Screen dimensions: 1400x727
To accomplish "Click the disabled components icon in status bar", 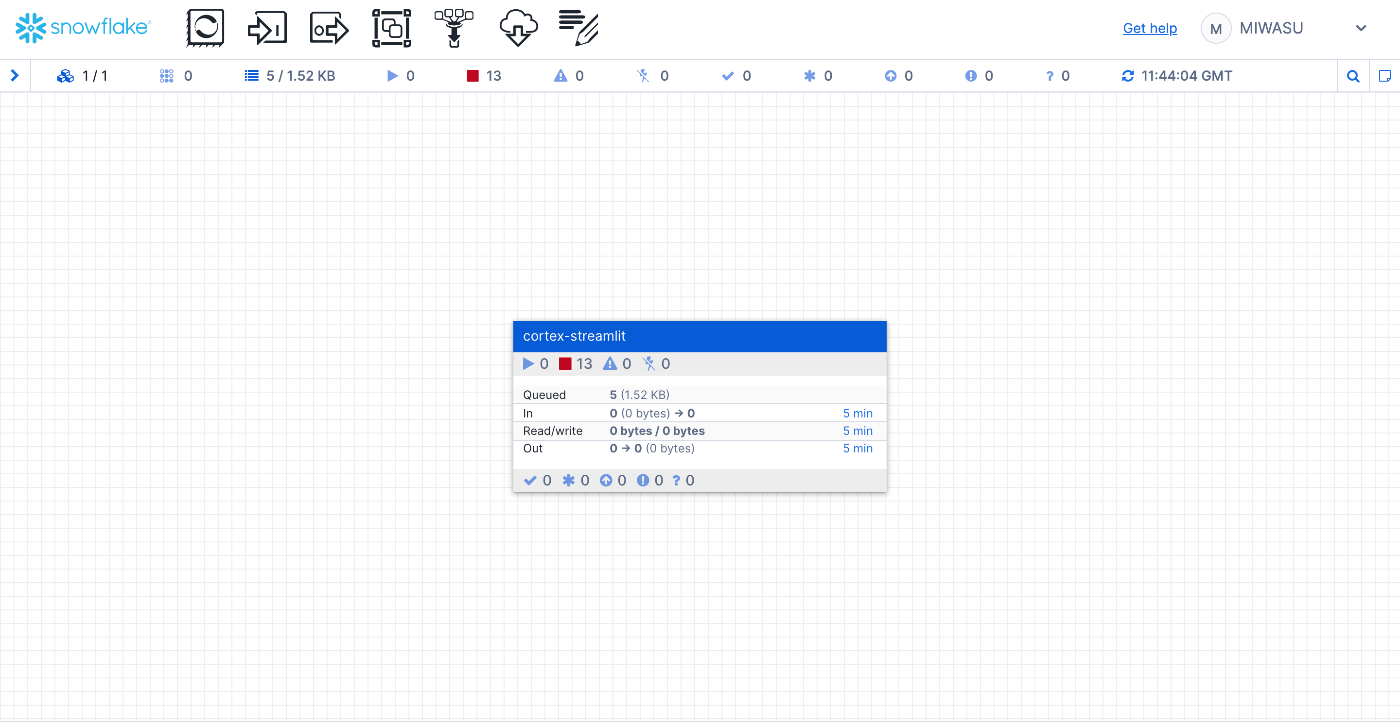I will click(x=644, y=76).
